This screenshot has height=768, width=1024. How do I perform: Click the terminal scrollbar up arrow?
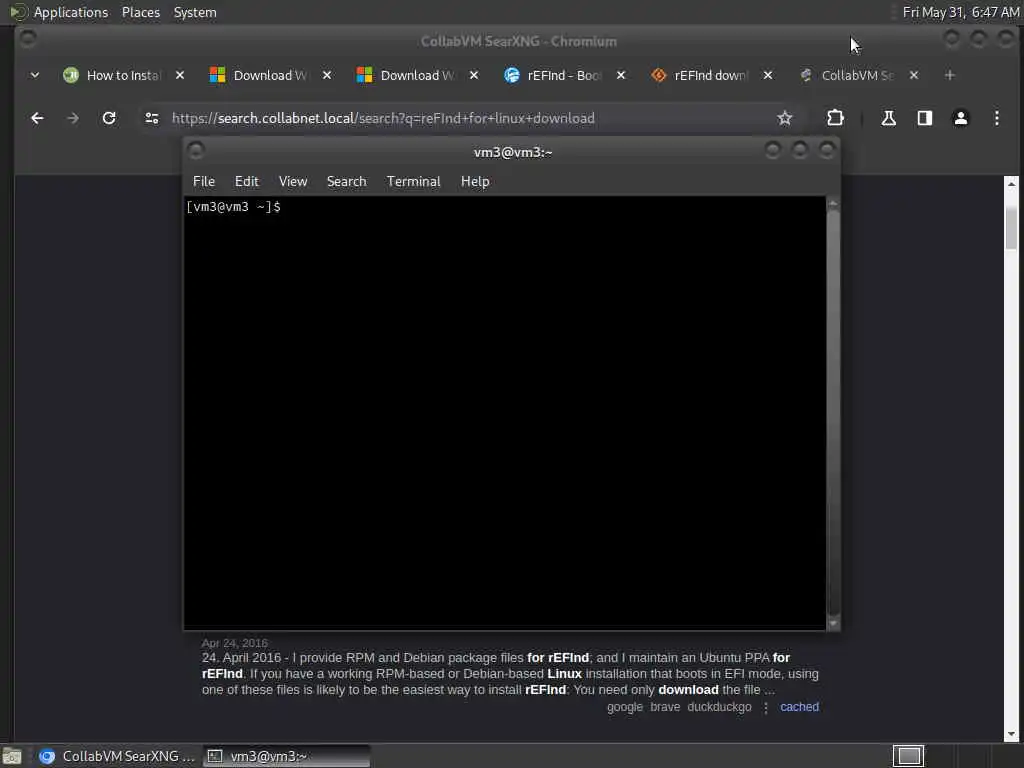click(833, 204)
